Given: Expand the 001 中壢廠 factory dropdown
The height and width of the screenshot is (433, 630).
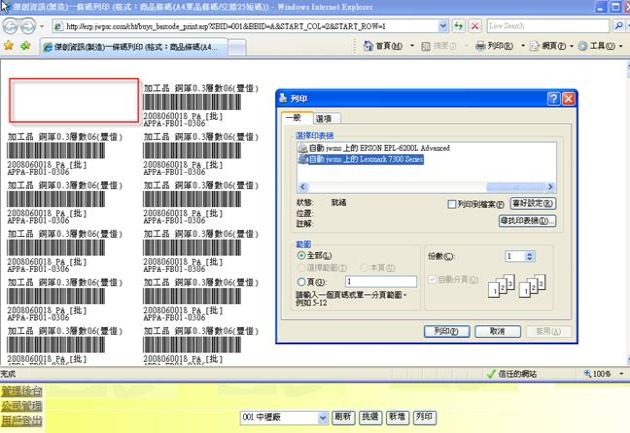Looking at the screenshot, I should tap(322, 416).
